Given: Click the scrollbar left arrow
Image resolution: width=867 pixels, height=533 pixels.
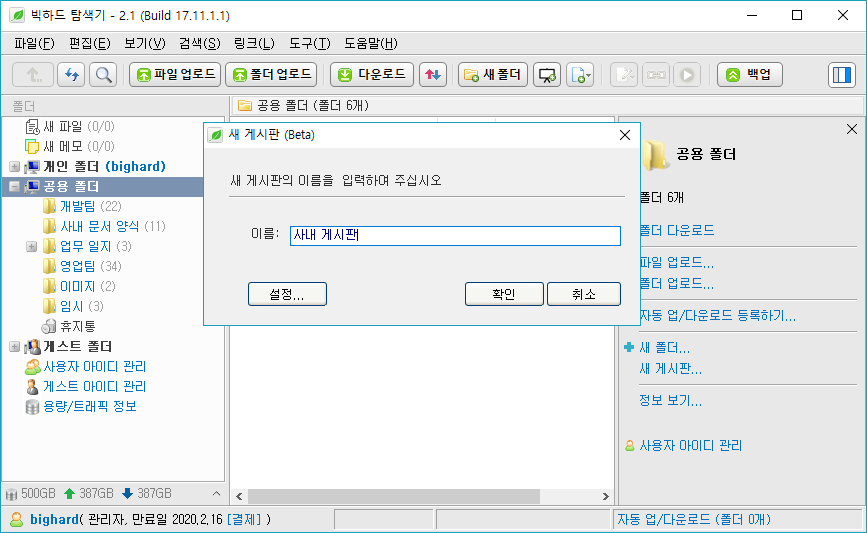Looking at the screenshot, I should 239,497.
